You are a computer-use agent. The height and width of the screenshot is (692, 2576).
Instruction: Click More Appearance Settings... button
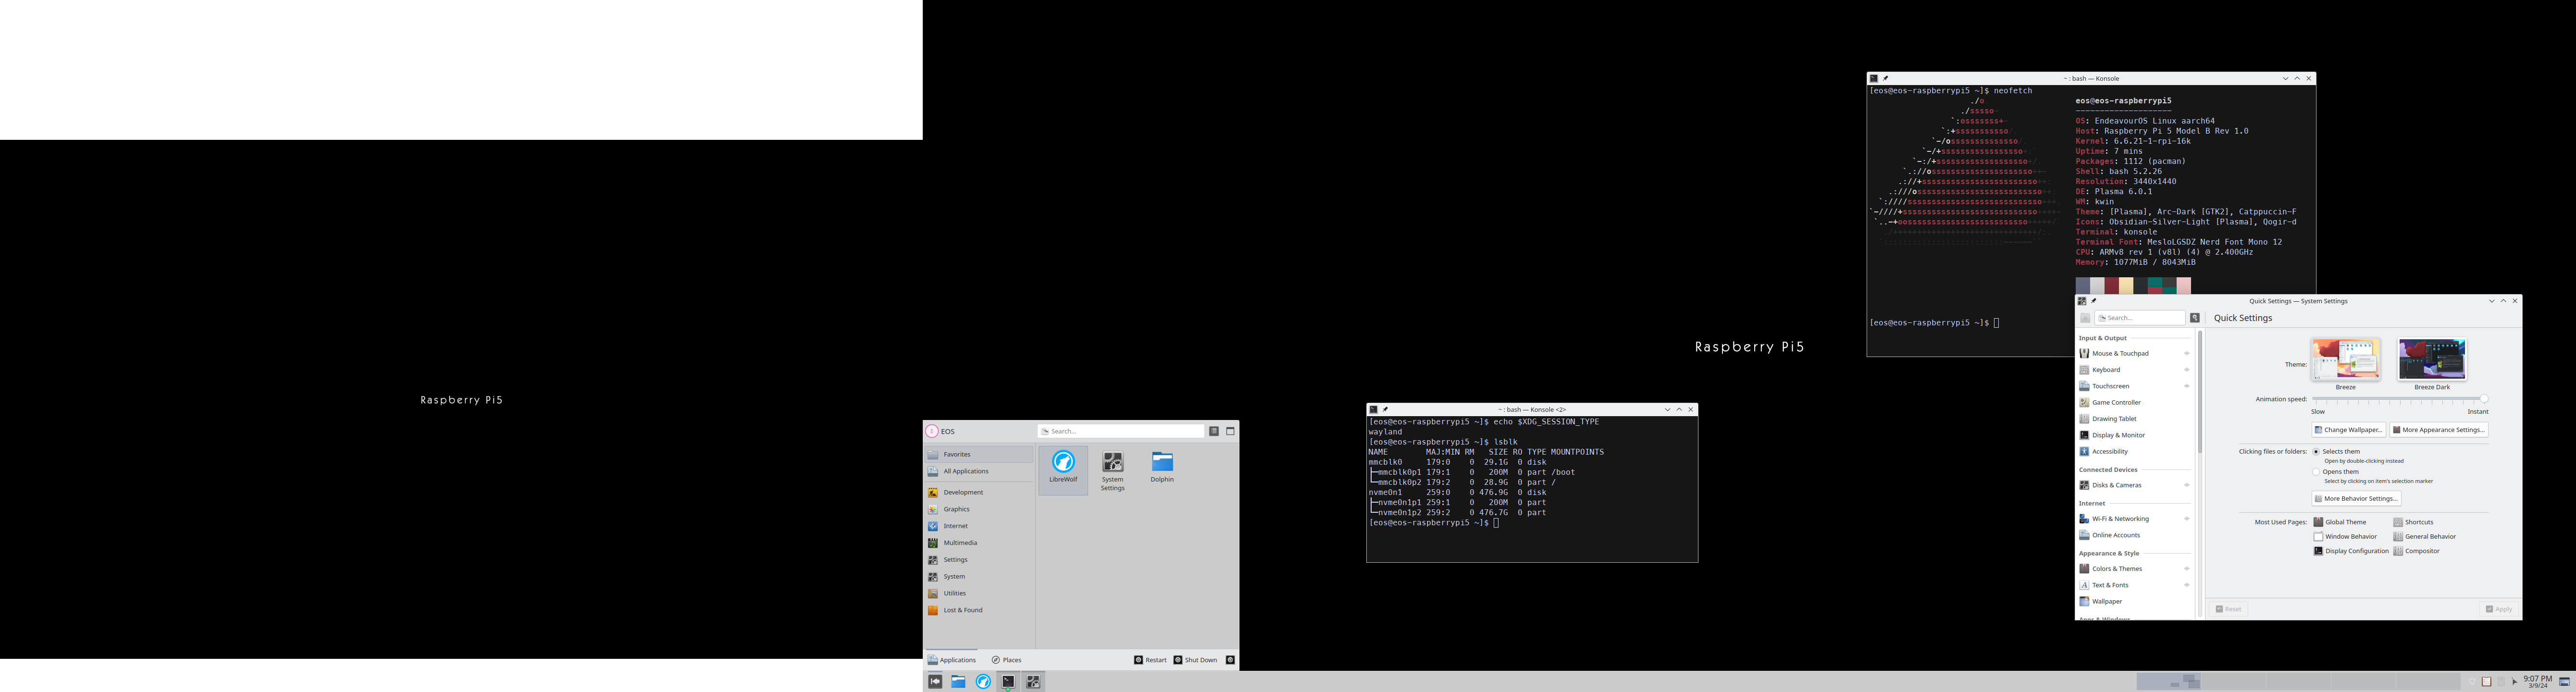[x=2439, y=430]
